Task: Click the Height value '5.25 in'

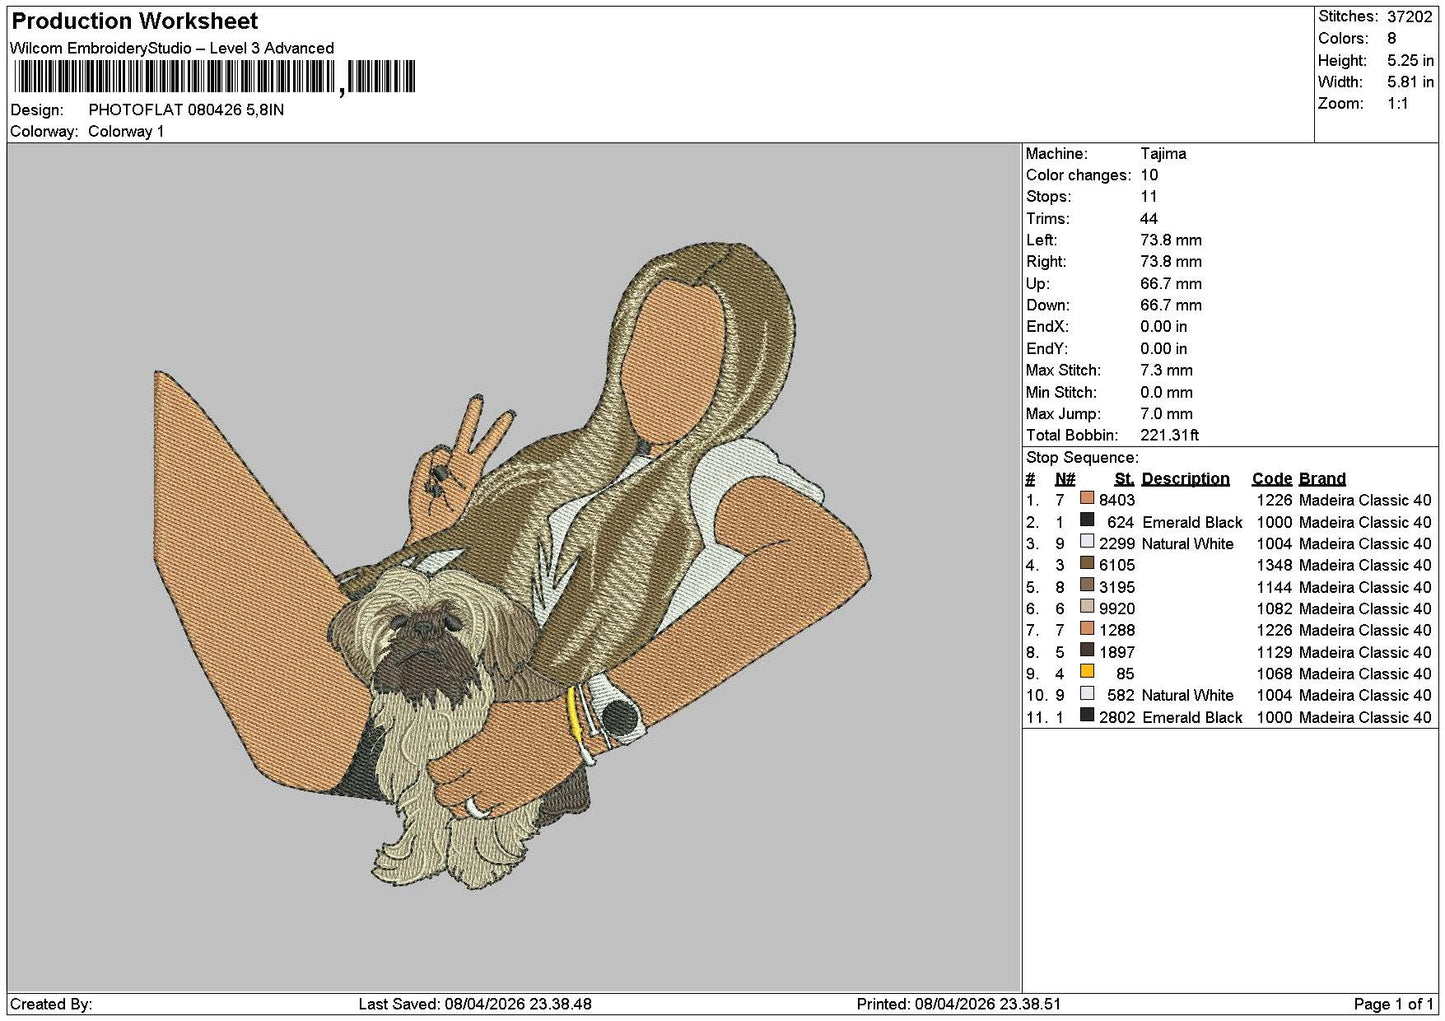Action: (1410, 61)
